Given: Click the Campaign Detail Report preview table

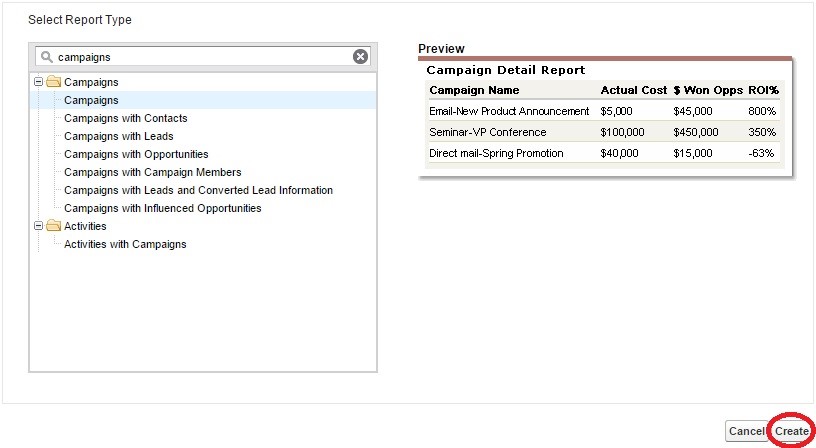Looking at the screenshot, I should coord(604,120).
